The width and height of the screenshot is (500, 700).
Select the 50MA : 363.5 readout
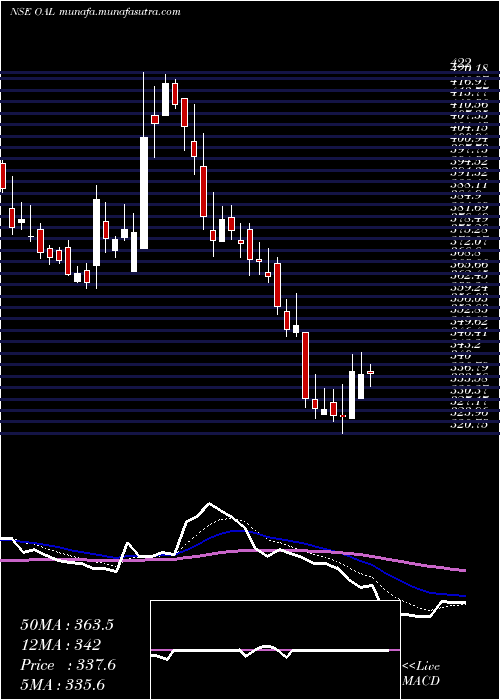coord(67,625)
